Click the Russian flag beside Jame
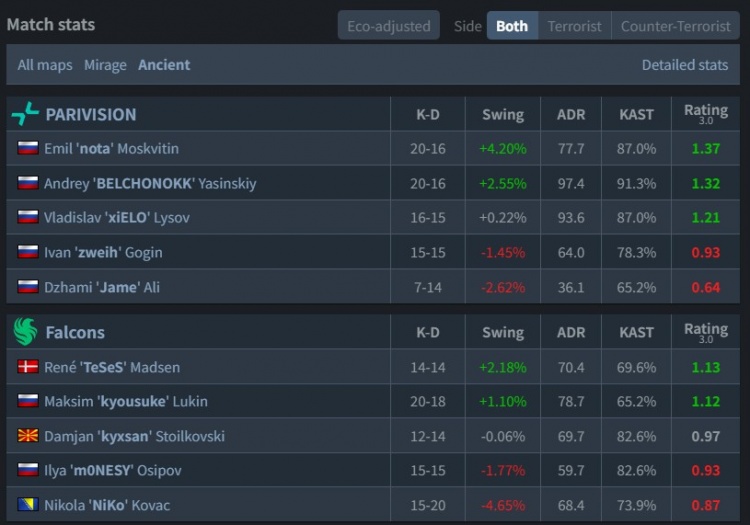Screen dimensions: 750x525 click(28, 287)
